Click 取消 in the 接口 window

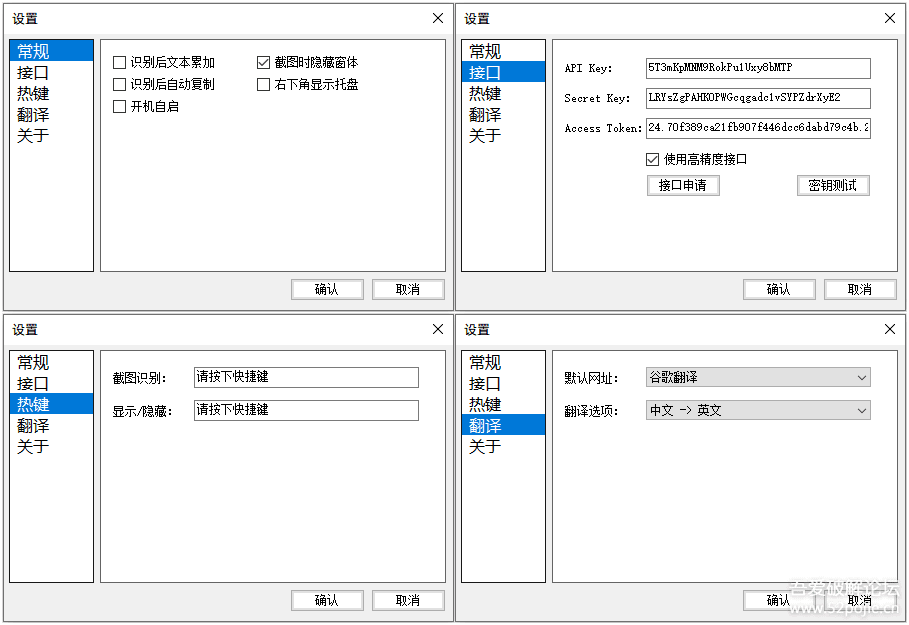click(860, 289)
